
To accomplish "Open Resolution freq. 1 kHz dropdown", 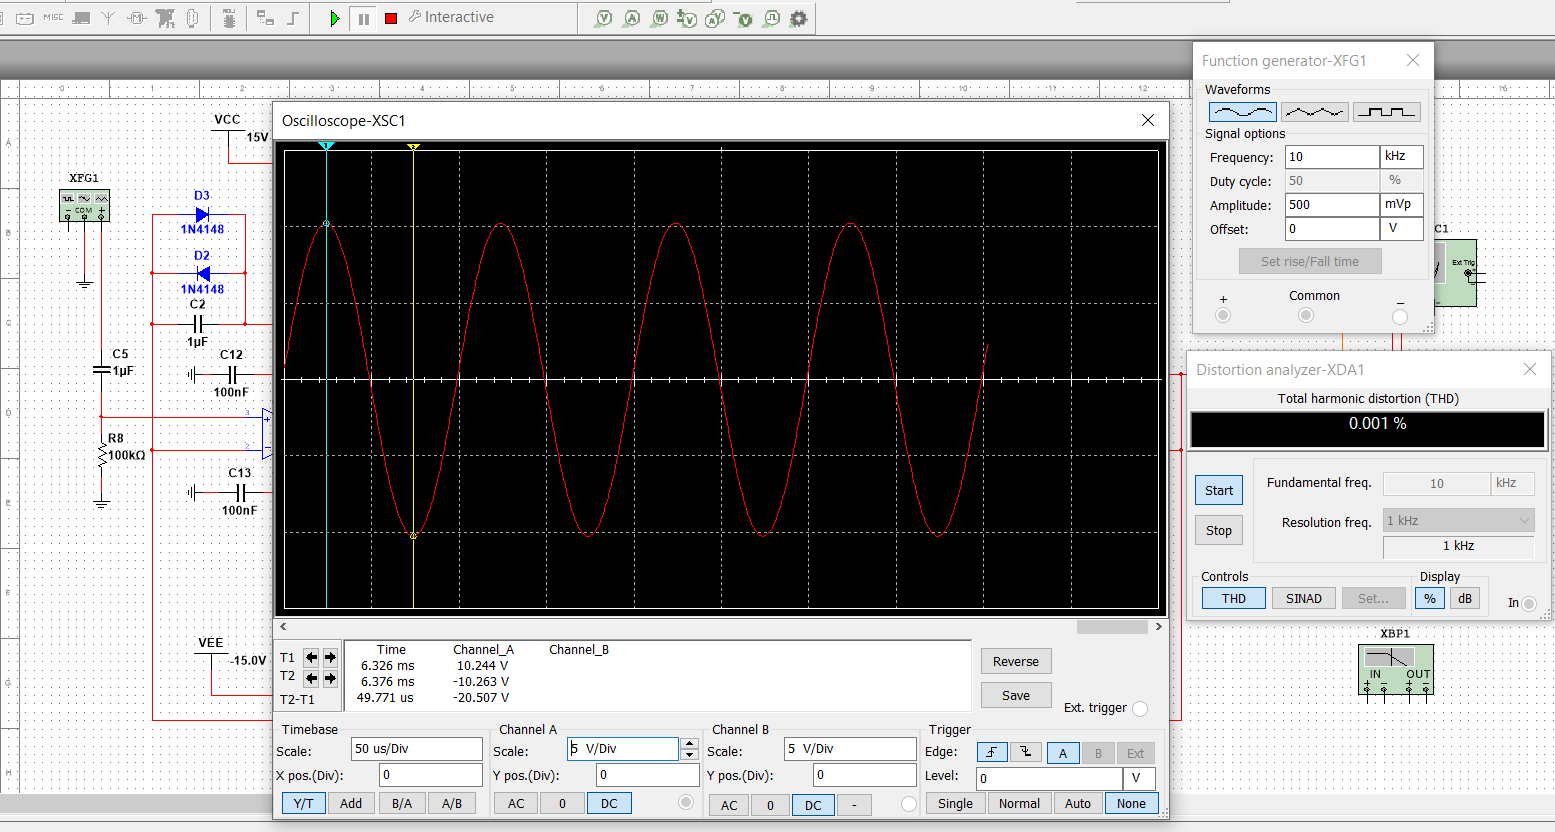I will point(1458,520).
